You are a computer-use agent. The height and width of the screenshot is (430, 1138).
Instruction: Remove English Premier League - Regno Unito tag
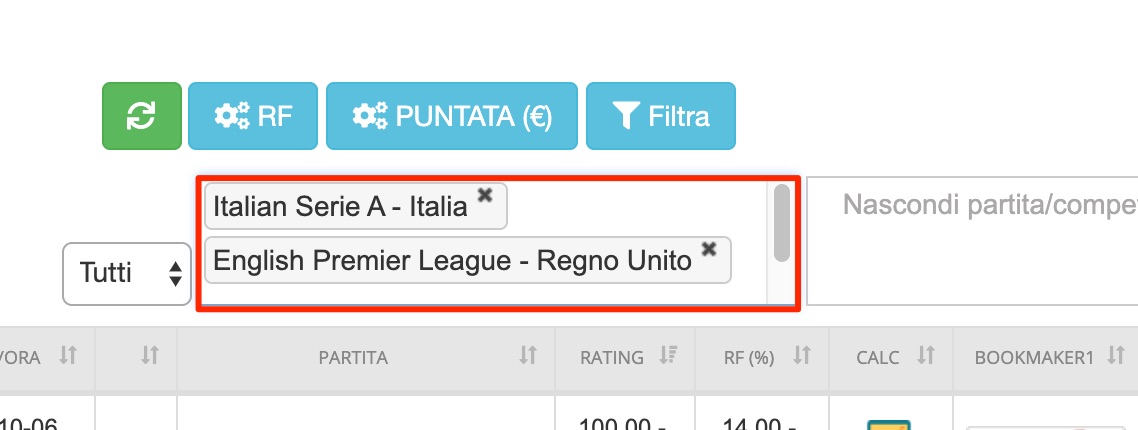coord(709,249)
